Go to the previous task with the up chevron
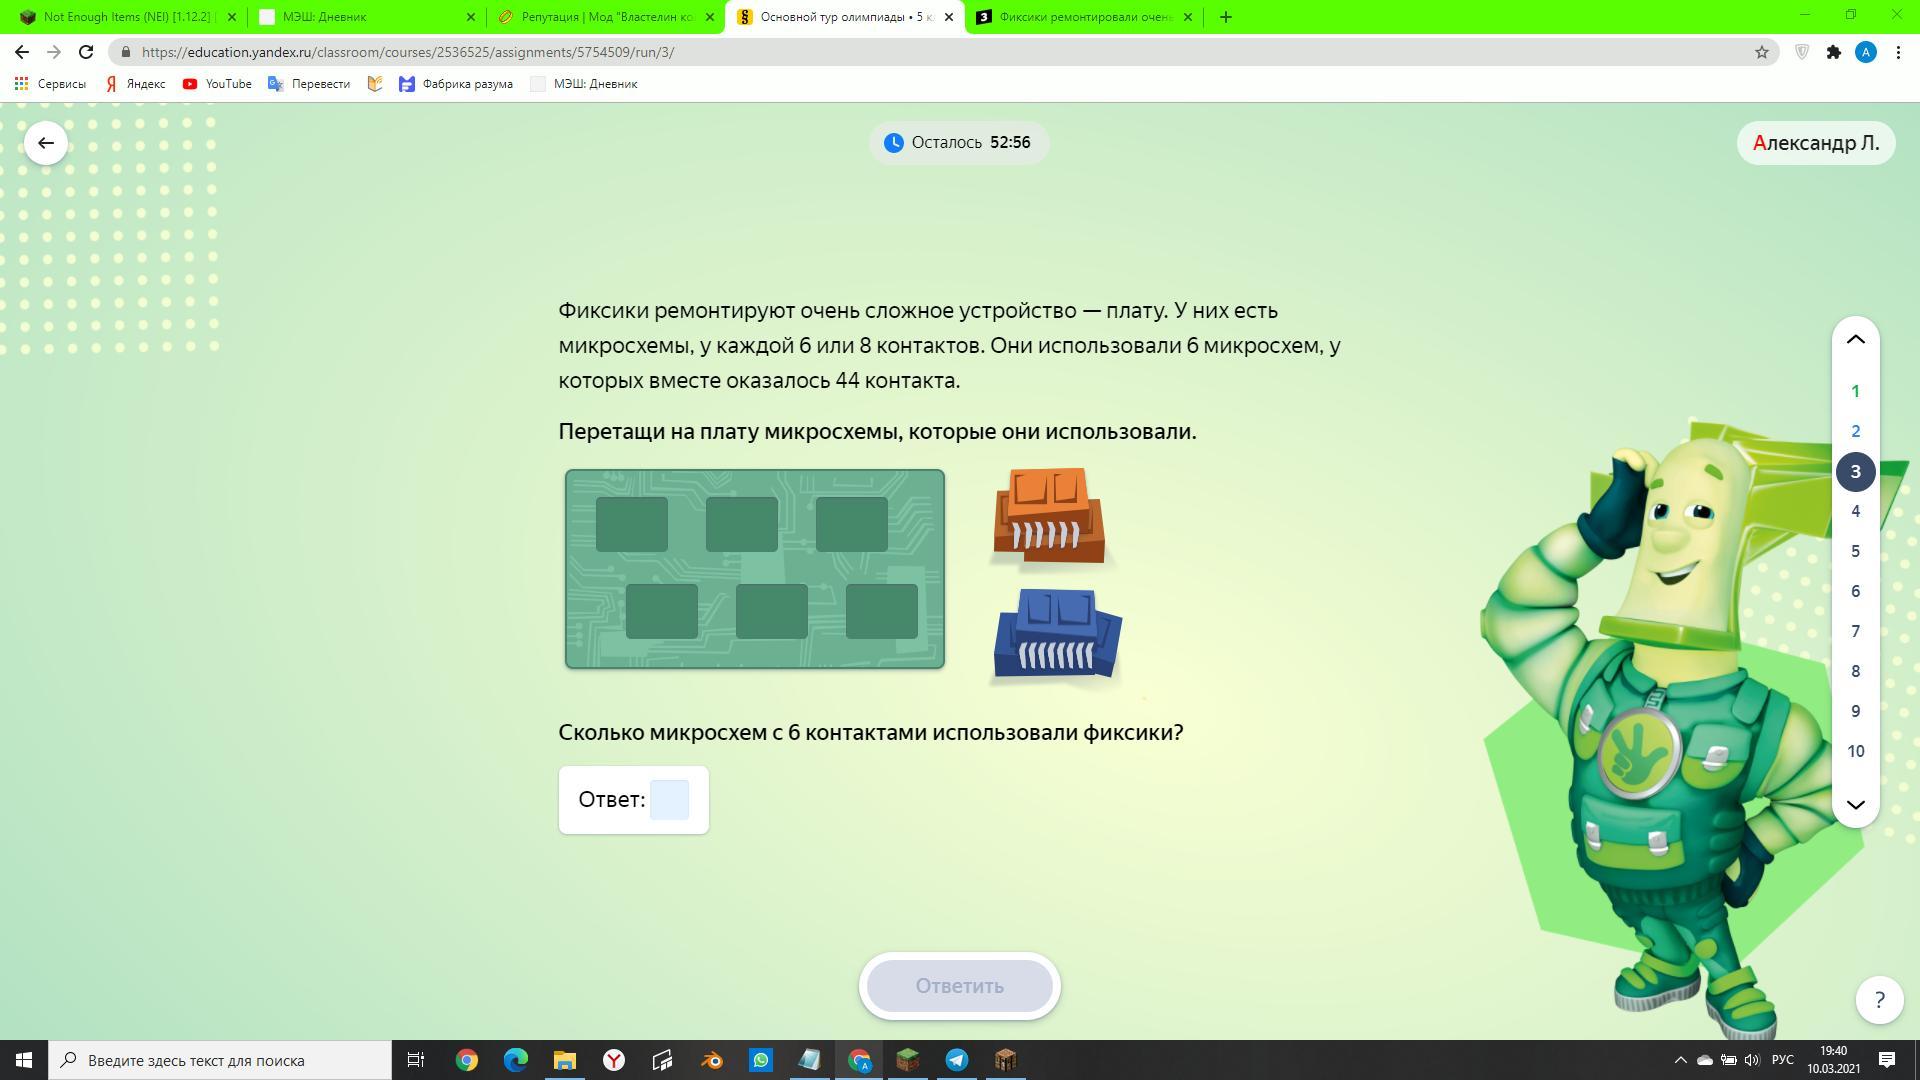Screen dimensions: 1920x1080 point(1855,339)
